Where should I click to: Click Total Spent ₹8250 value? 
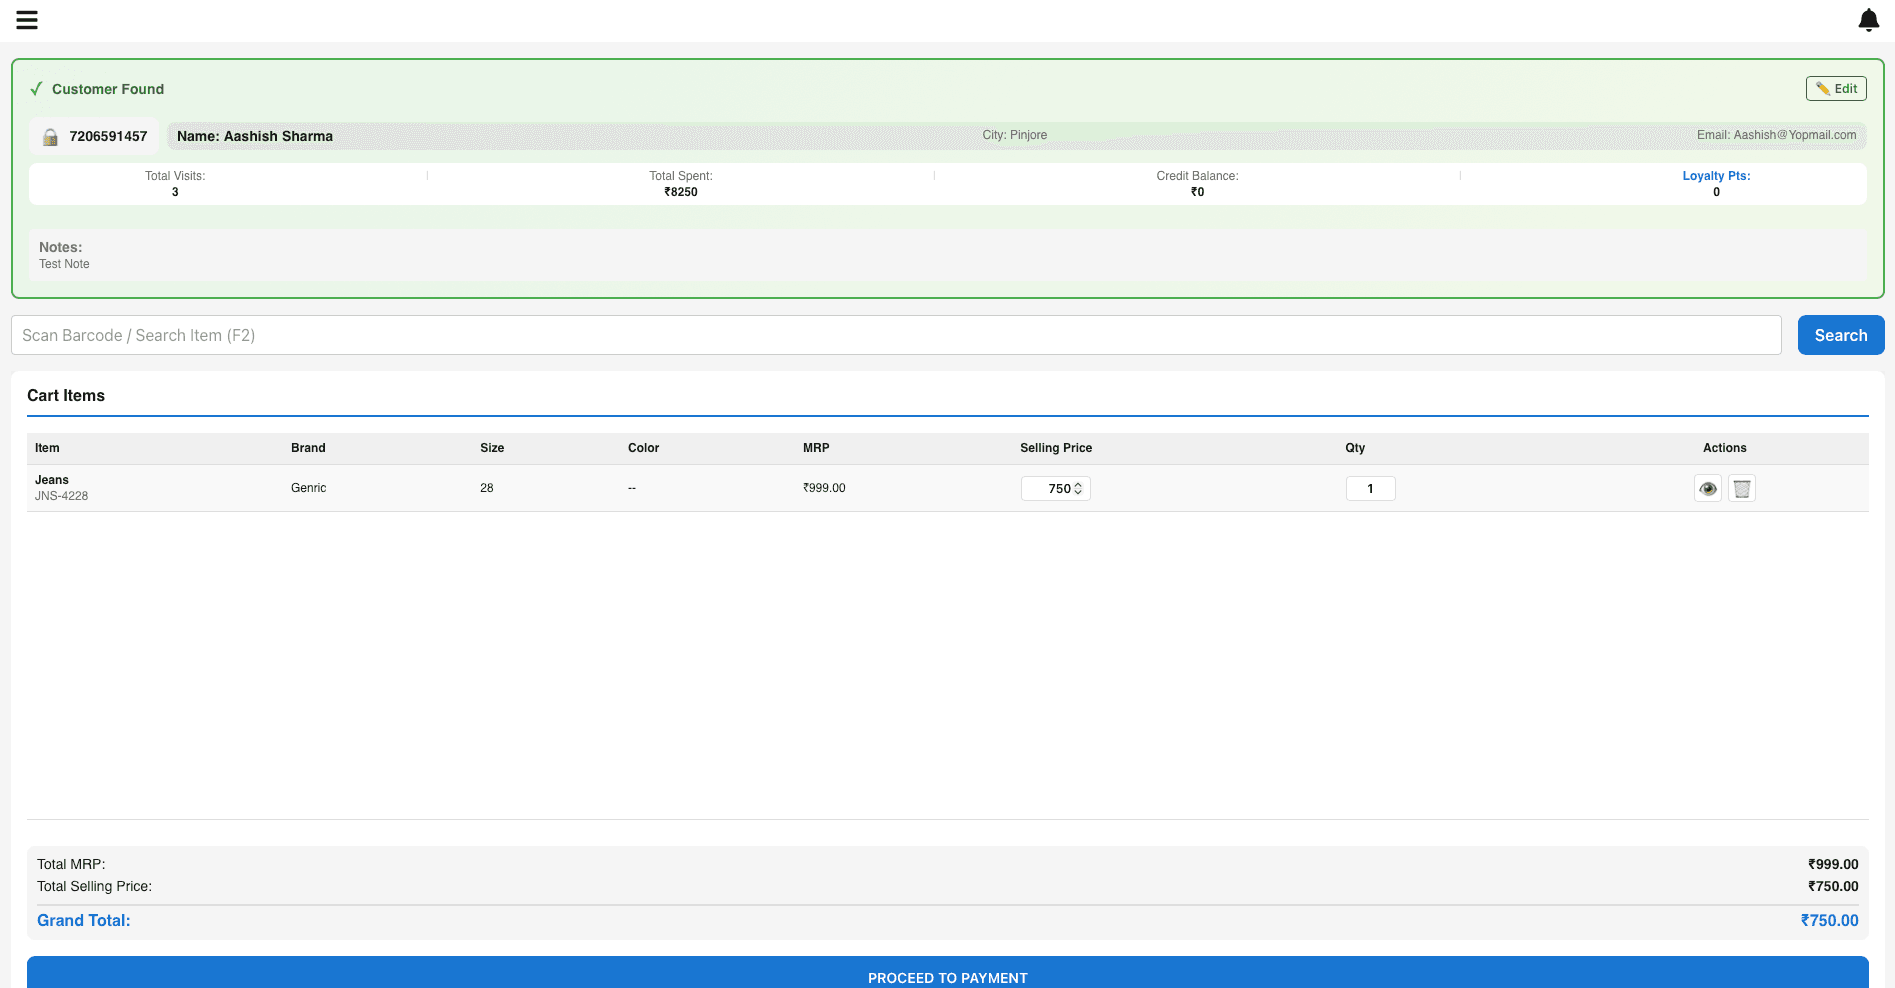(681, 192)
